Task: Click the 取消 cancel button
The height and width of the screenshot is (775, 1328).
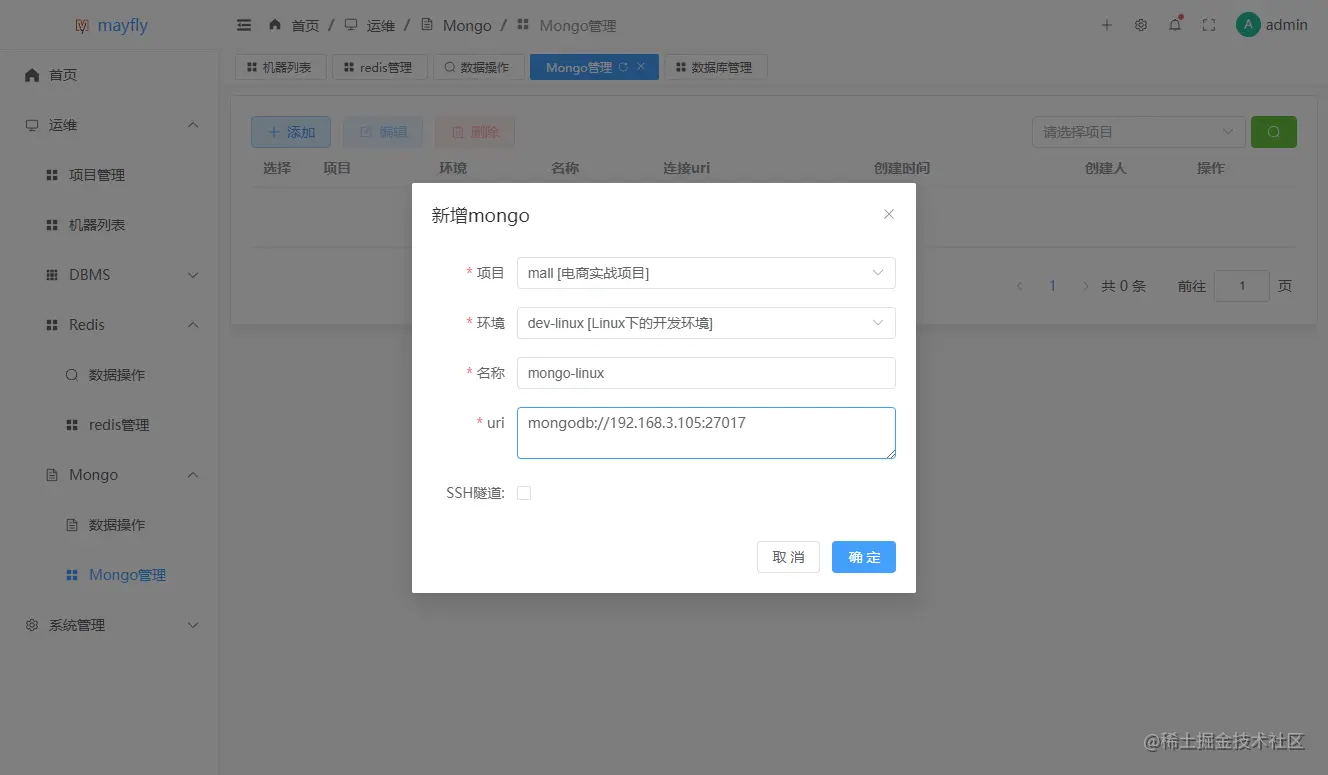Action: [x=788, y=557]
